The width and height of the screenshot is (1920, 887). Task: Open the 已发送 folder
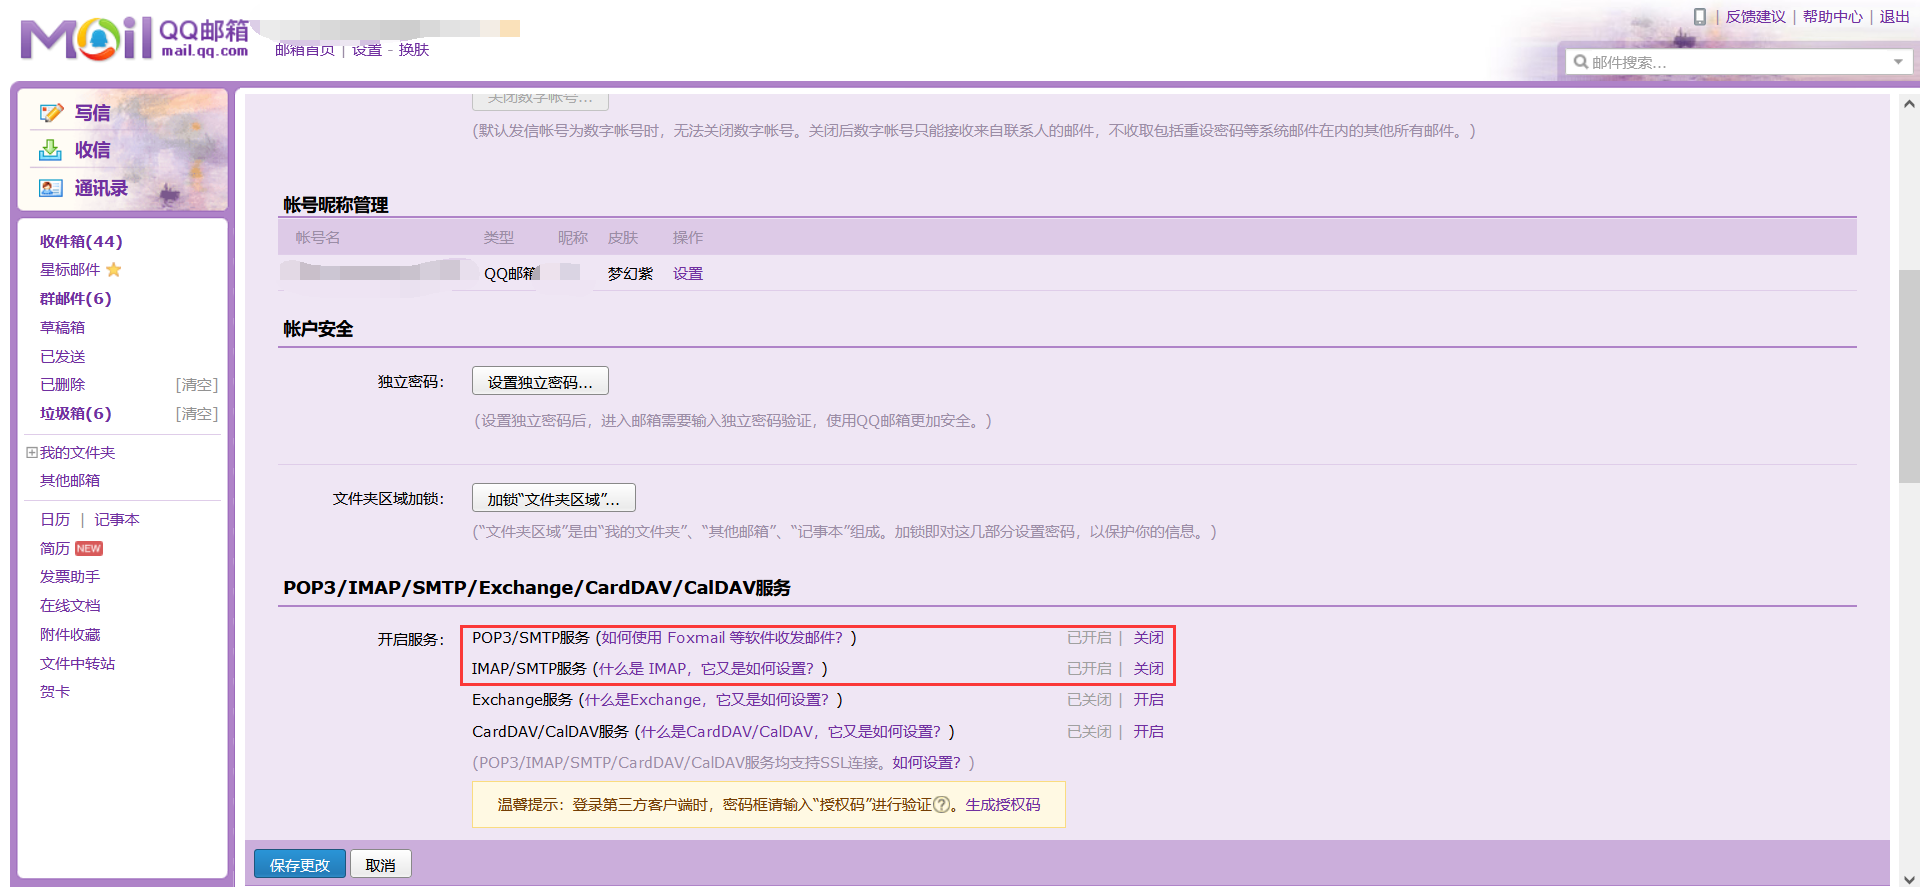(62, 357)
